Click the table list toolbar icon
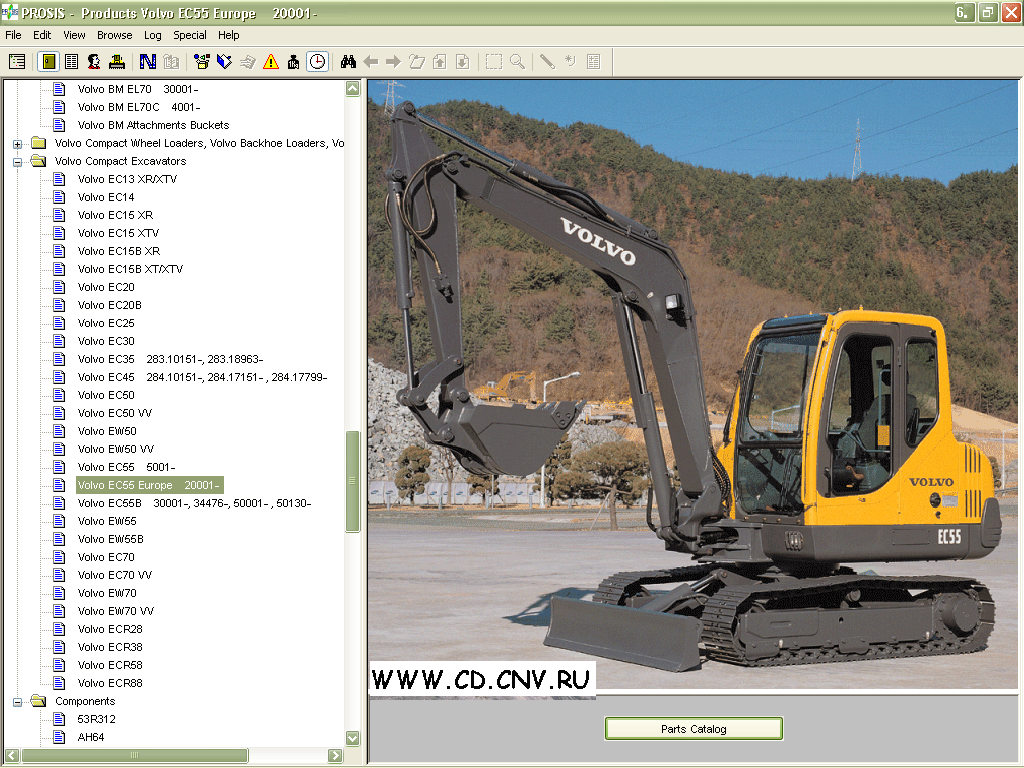Screen dimensions: 1024x768 click(71, 62)
